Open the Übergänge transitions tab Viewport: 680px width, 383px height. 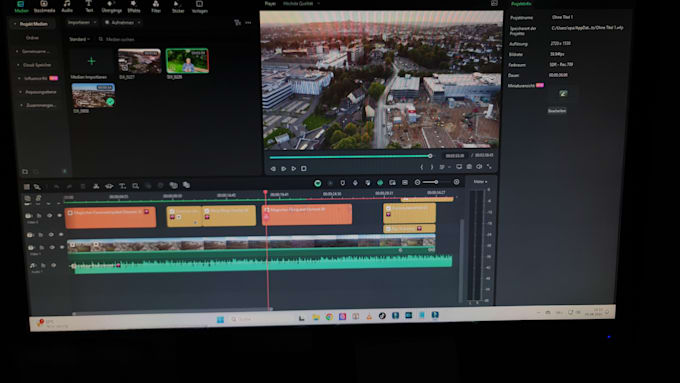click(x=111, y=7)
